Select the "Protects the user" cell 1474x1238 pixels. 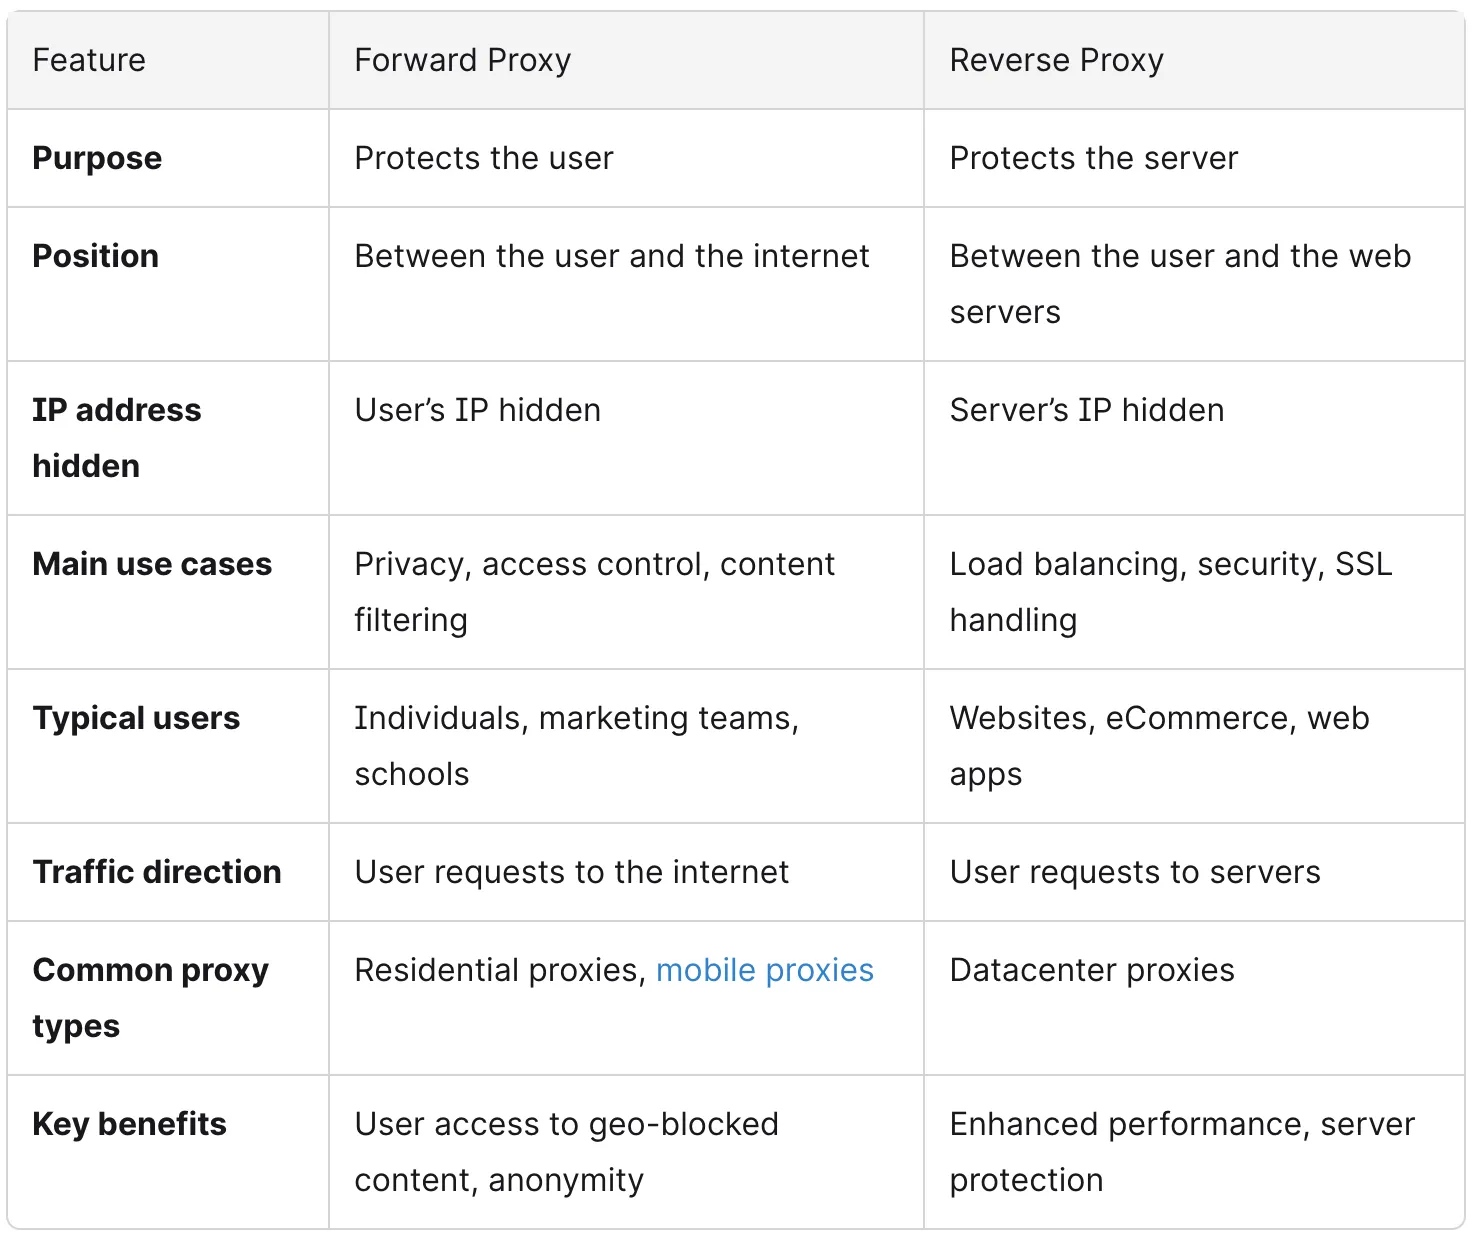tap(484, 158)
